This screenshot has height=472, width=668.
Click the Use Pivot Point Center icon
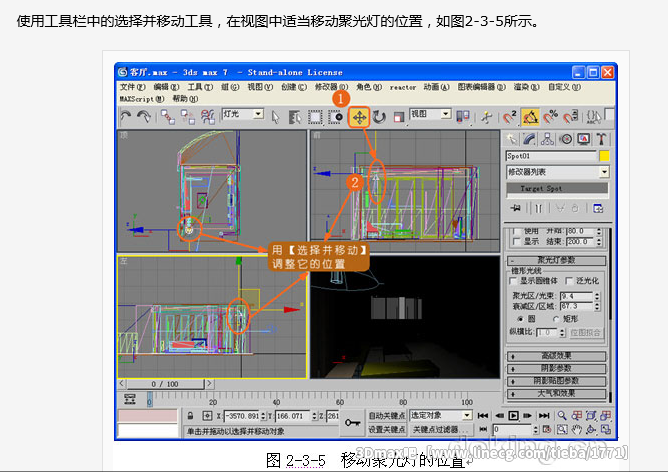point(463,117)
